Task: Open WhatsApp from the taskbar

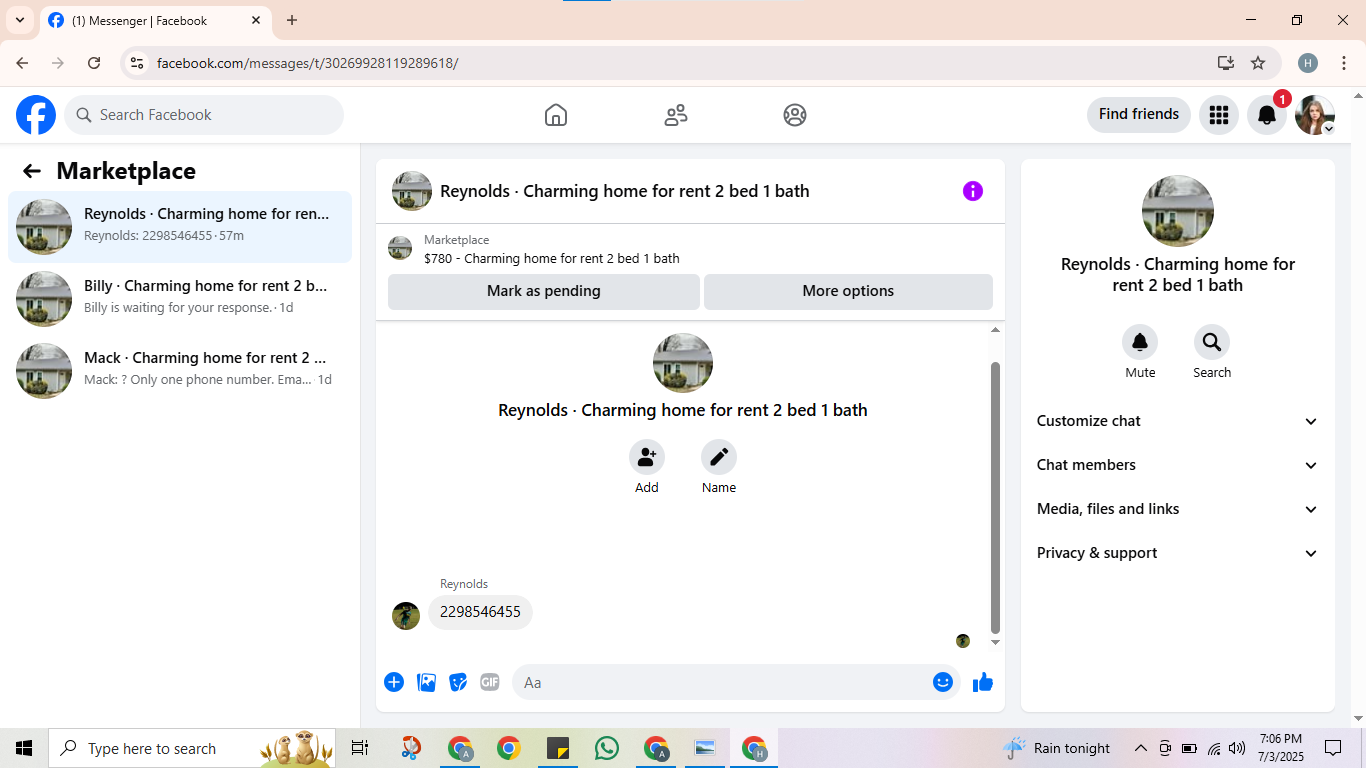Action: pos(606,748)
